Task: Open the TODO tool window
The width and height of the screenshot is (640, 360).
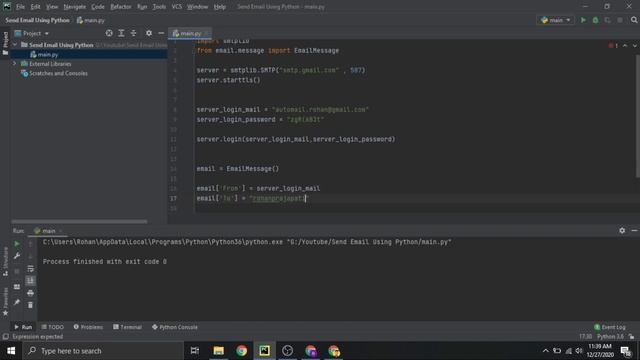Action: coord(53,327)
